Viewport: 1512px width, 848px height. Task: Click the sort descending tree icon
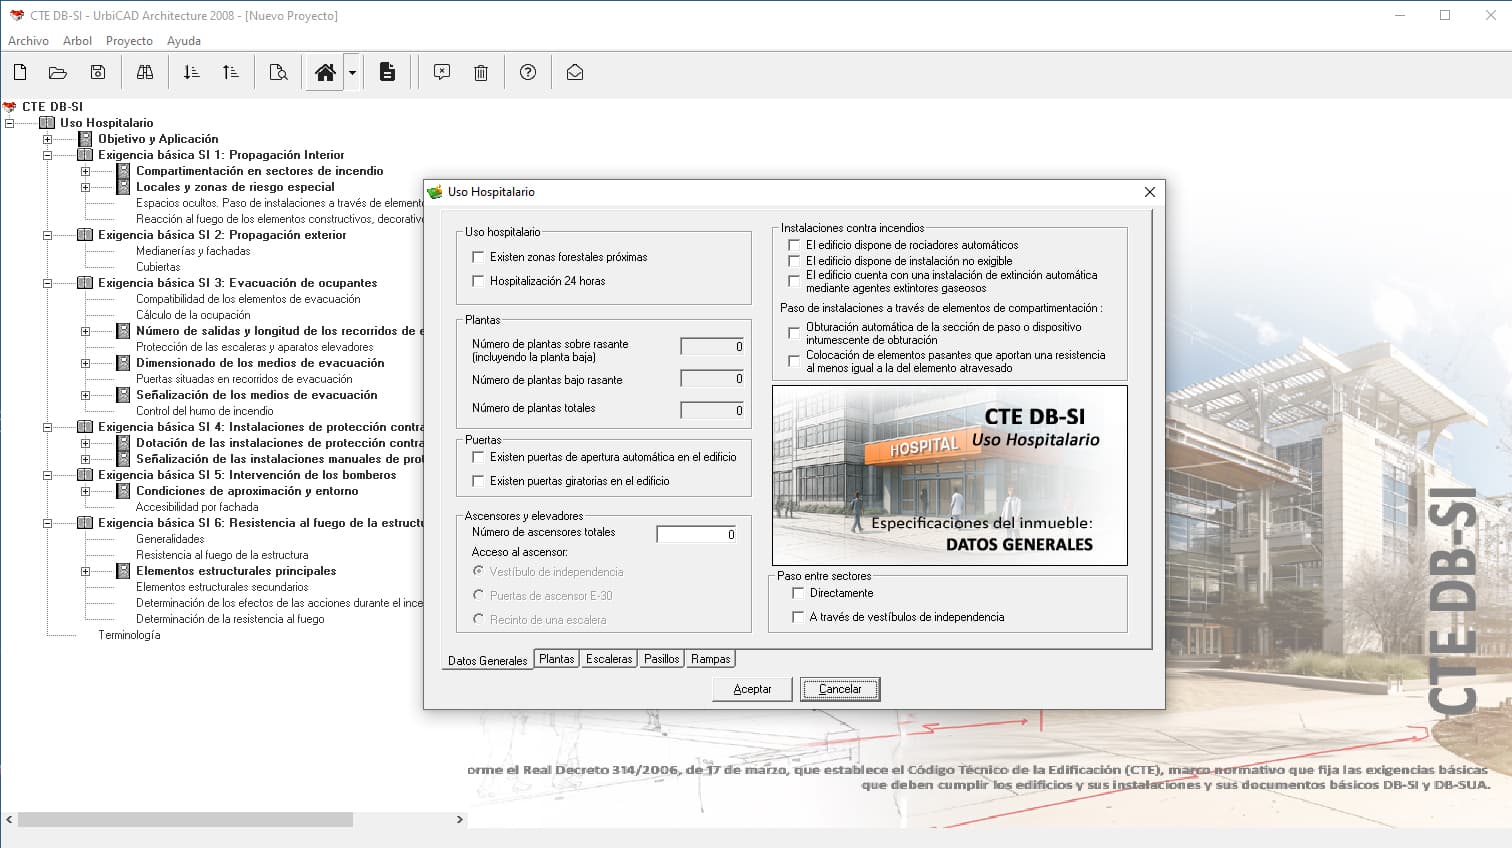click(x=191, y=72)
